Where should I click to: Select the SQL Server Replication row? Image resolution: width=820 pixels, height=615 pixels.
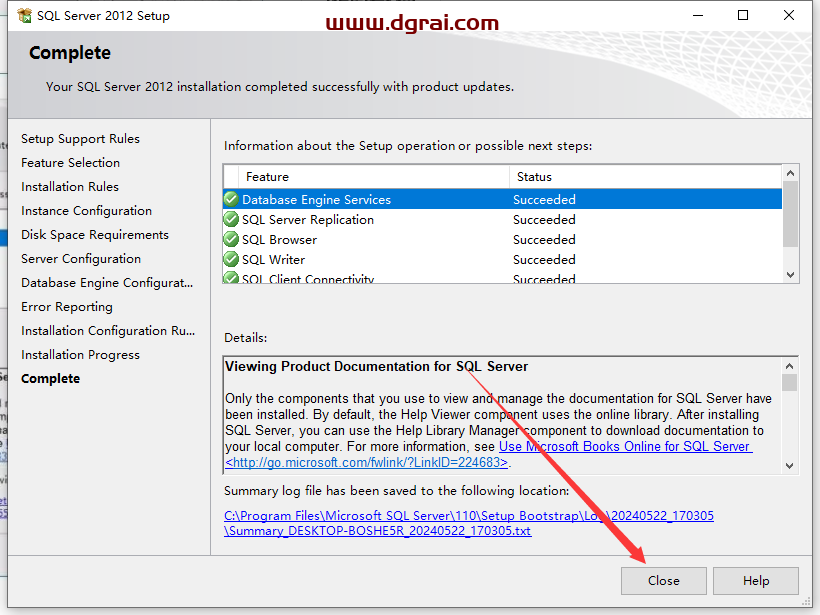[x=503, y=220]
